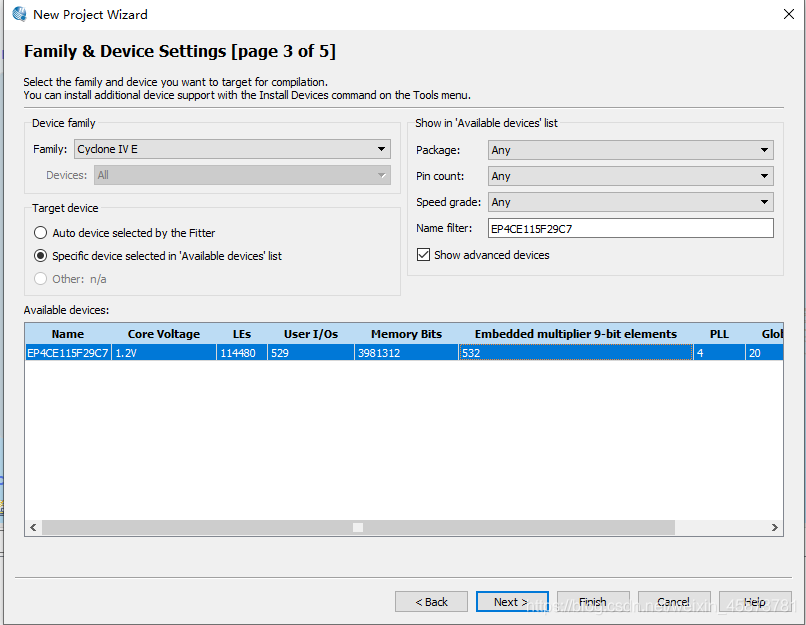This screenshot has height=625, width=806.
Task: Click the 3981312 Memory Bits cell
Action: click(x=406, y=353)
